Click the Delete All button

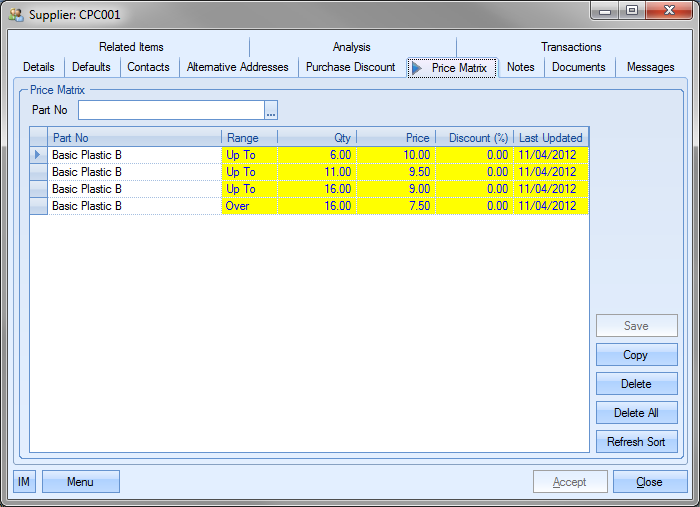pyautogui.click(x=636, y=413)
